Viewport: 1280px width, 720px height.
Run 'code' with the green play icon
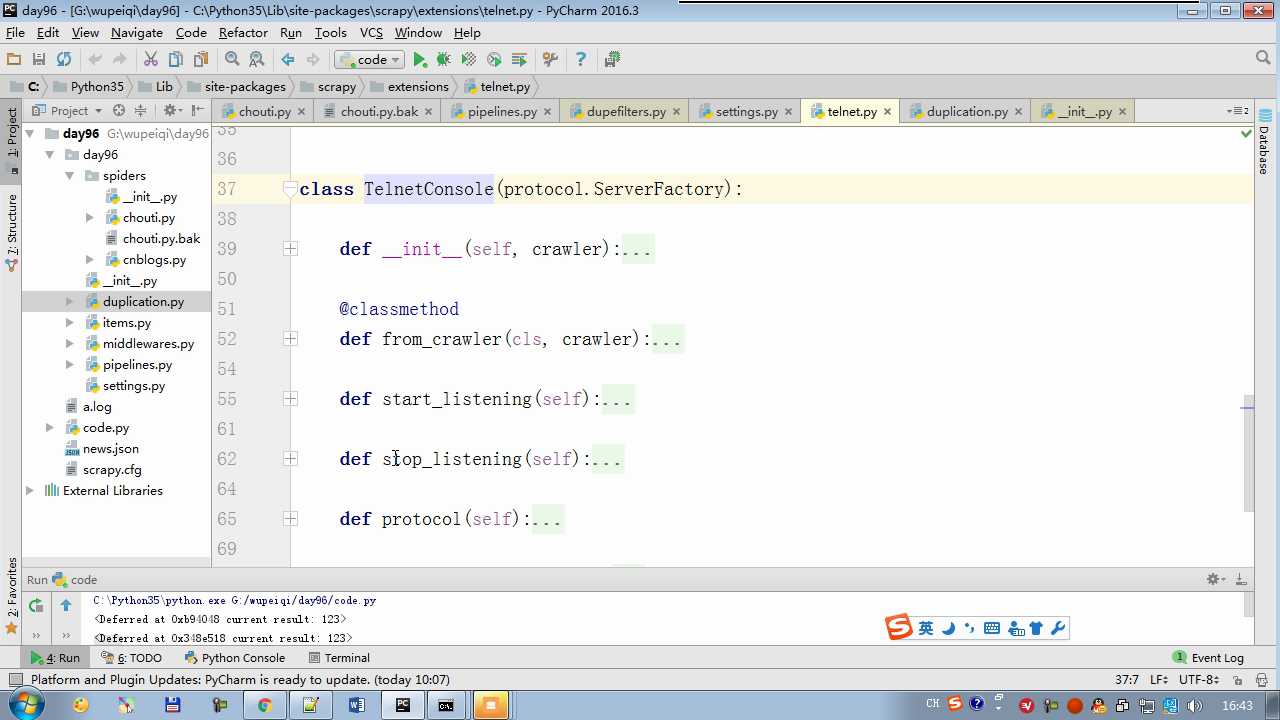click(420, 59)
